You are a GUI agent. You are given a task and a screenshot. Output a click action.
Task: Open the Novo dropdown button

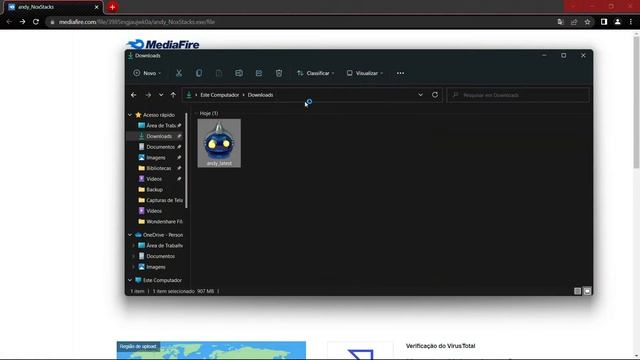(147, 73)
